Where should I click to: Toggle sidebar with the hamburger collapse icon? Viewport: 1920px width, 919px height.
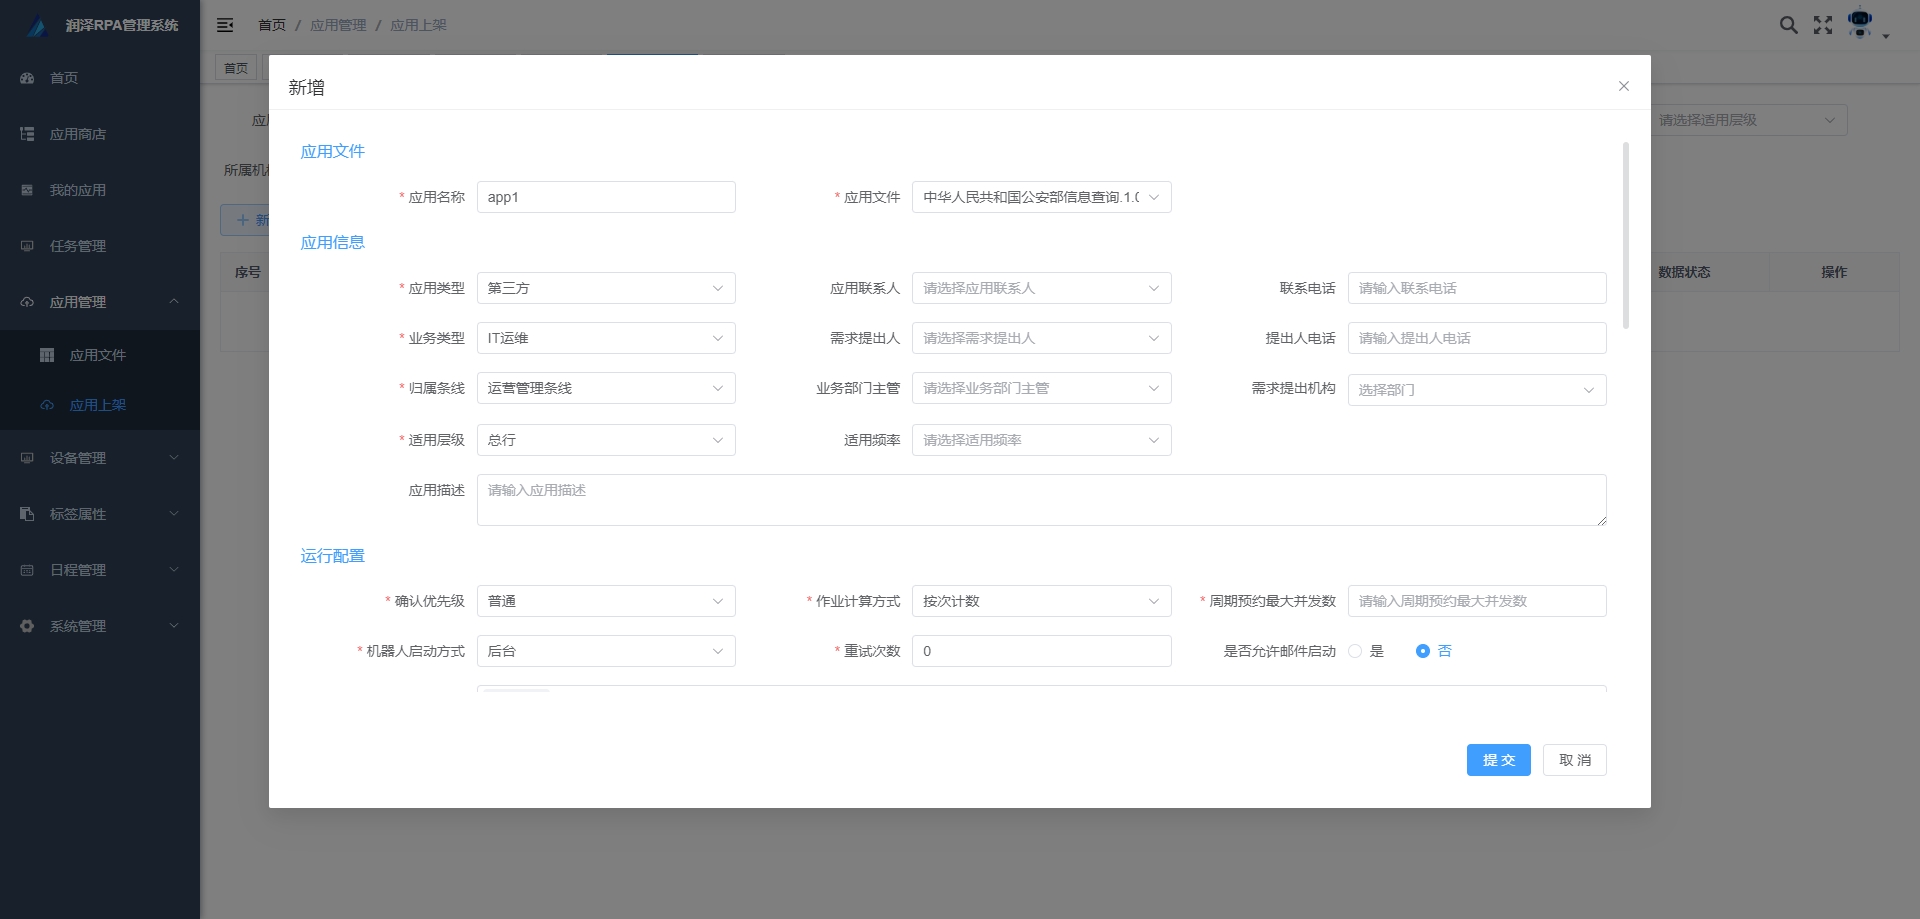pyautogui.click(x=225, y=25)
